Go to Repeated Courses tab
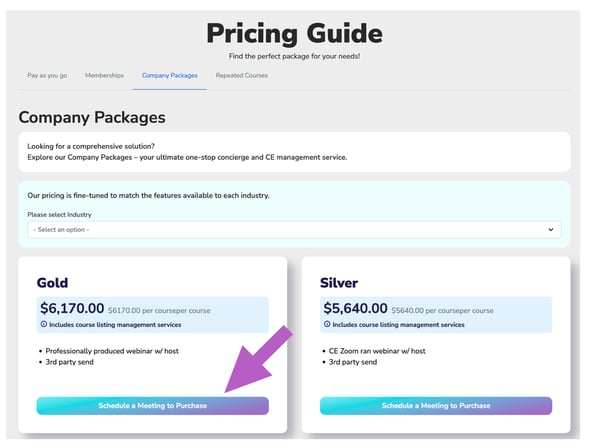 coord(242,75)
